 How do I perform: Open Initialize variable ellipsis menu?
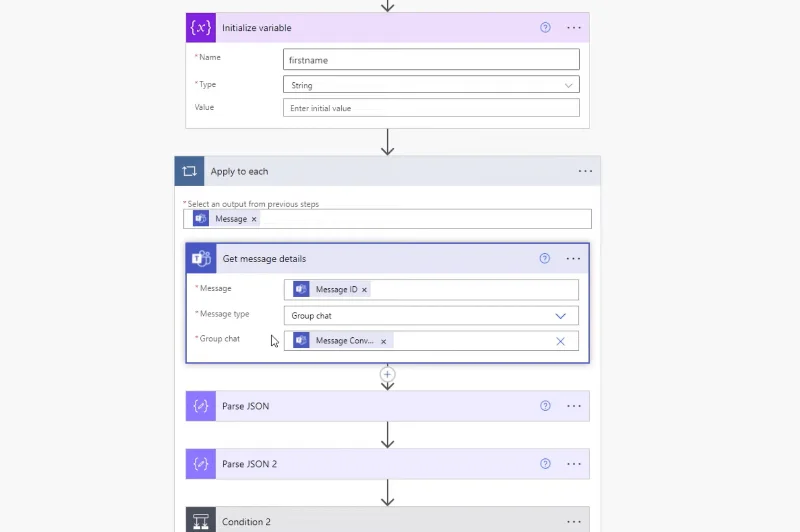(574, 28)
